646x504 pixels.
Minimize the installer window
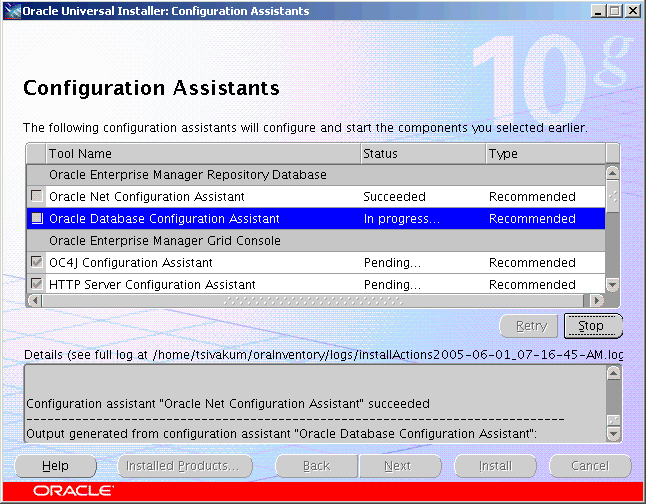click(x=599, y=11)
